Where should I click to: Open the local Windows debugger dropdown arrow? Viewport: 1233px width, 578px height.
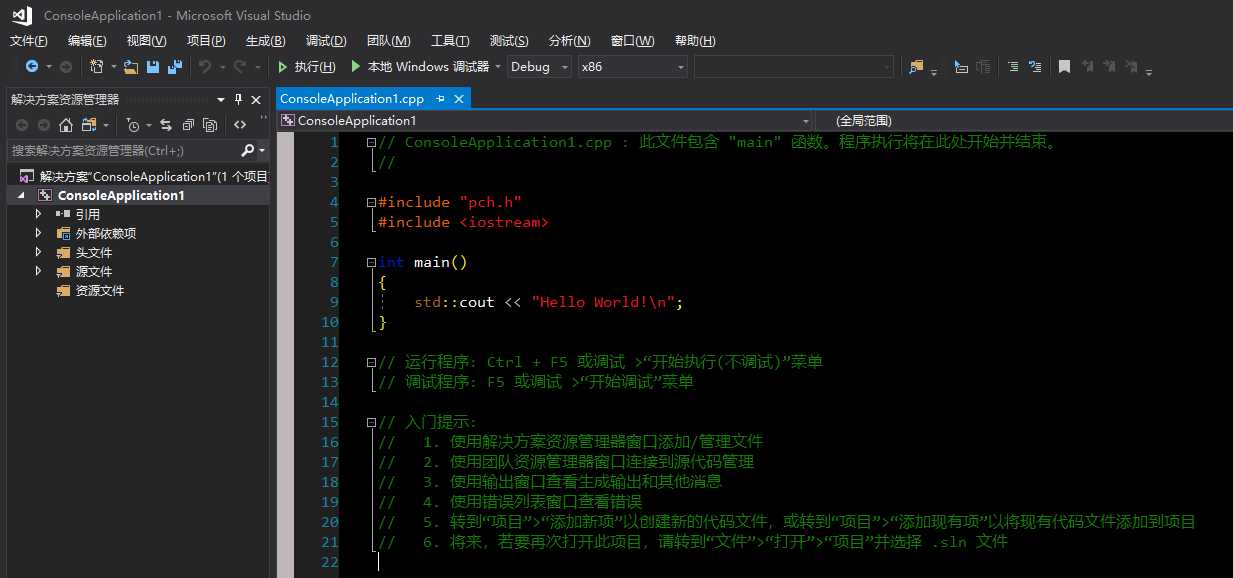point(498,67)
